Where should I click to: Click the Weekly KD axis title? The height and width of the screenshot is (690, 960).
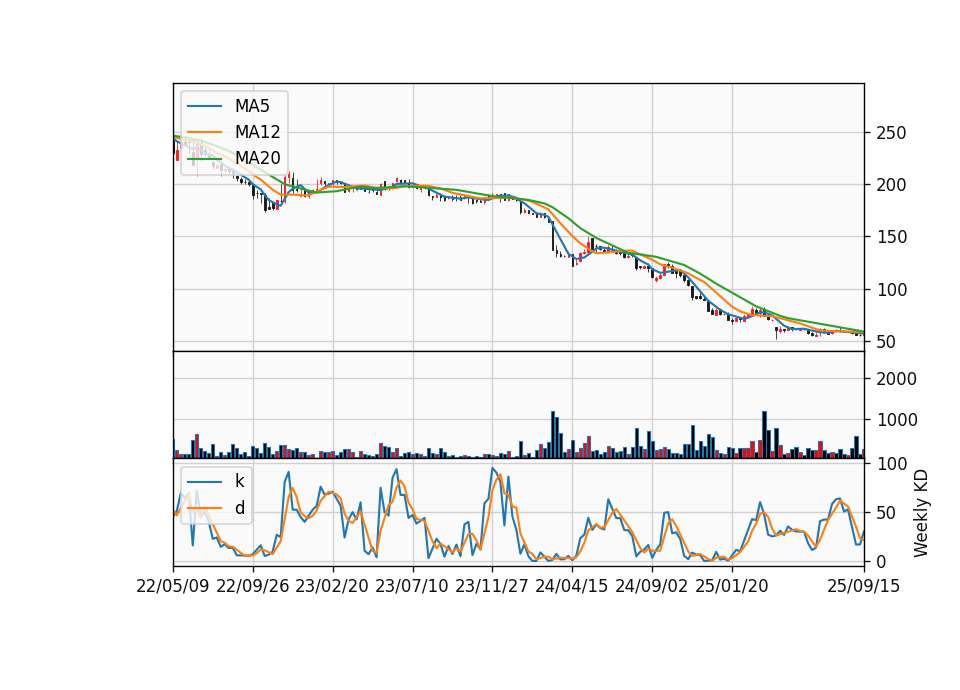pos(921,514)
